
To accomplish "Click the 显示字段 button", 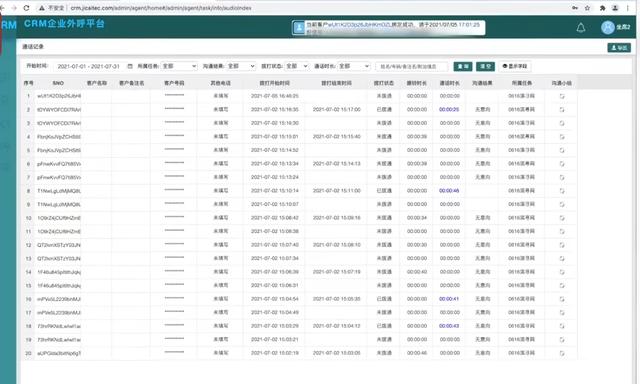I will tap(514, 66).
